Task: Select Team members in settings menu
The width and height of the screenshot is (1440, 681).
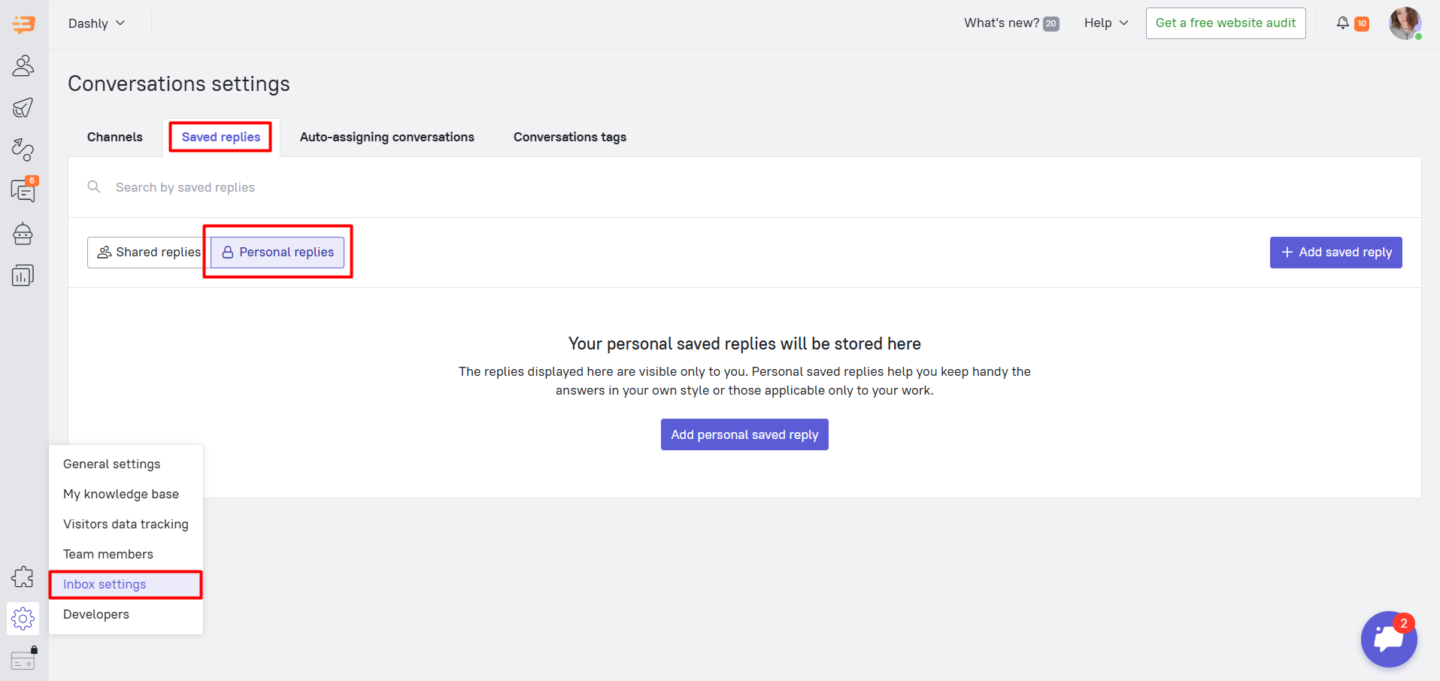Action: (x=108, y=554)
